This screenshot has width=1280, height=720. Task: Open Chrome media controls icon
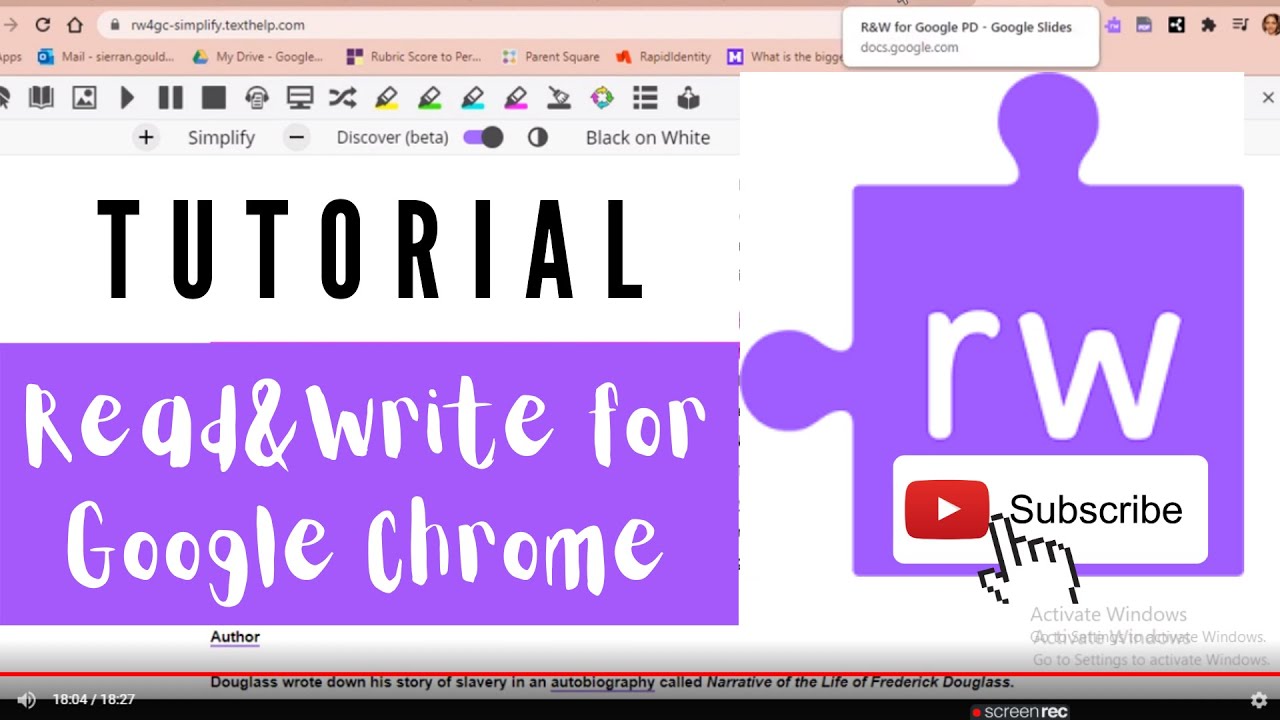tap(1240, 25)
